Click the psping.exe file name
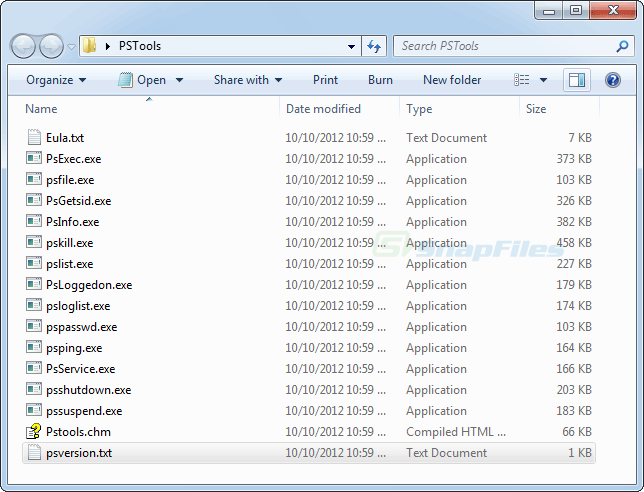The height and width of the screenshot is (492, 644). pos(74,348)
